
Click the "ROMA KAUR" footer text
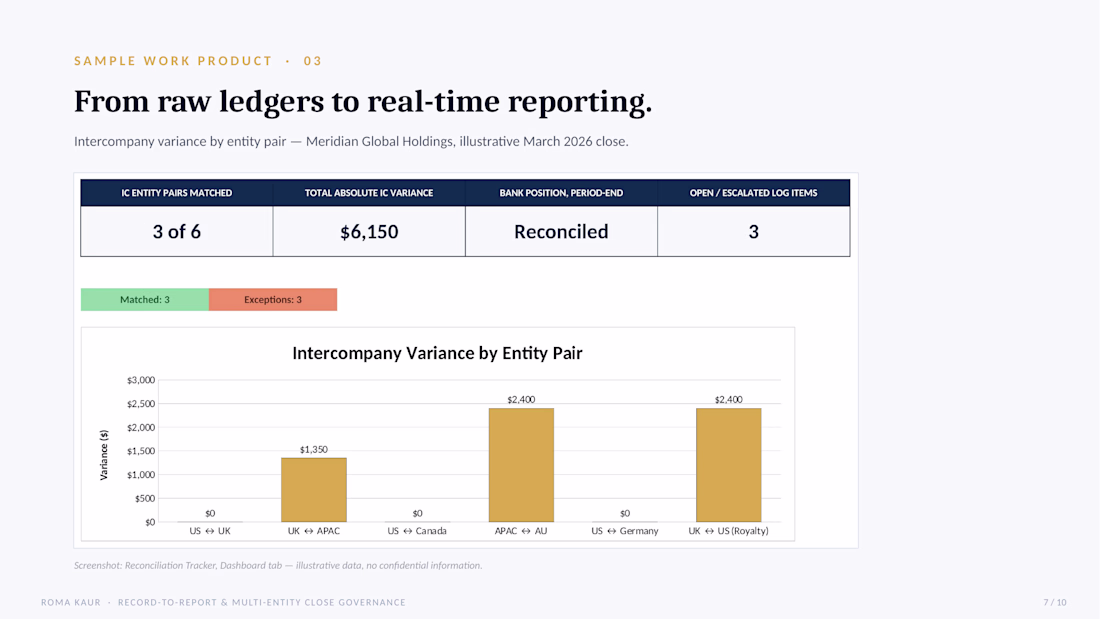point(71,602)
